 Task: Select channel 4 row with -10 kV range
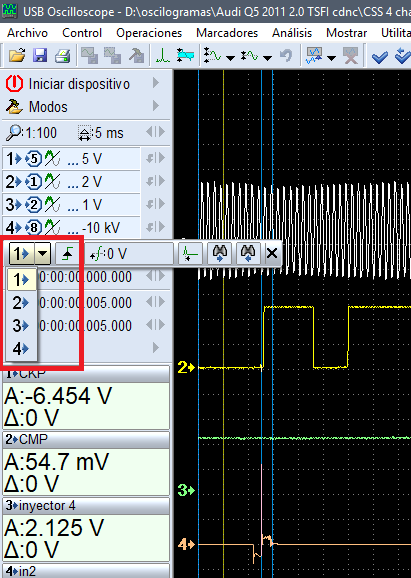coord(72,227)
